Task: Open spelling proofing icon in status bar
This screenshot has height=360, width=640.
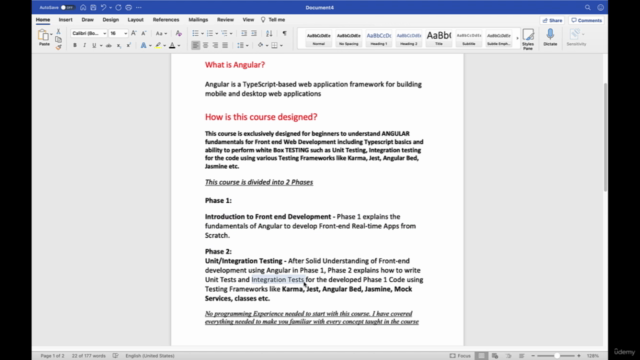Action: click(116, 356)
